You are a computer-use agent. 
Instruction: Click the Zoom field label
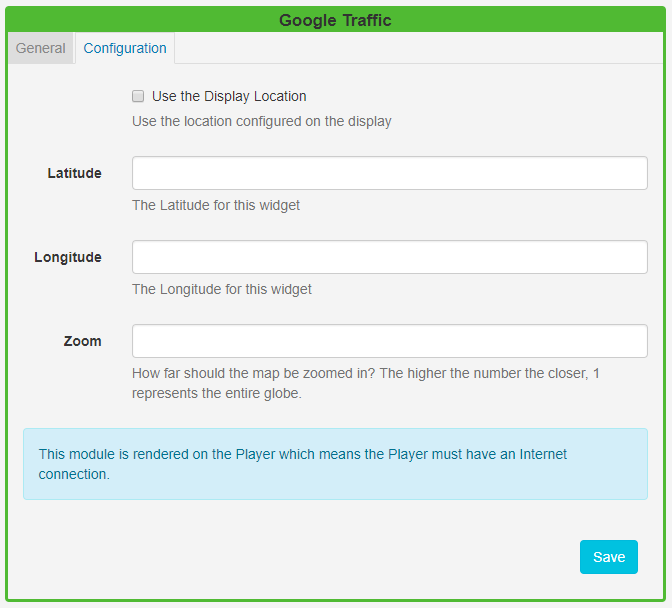pyautogui.click(x=82, y=341)
